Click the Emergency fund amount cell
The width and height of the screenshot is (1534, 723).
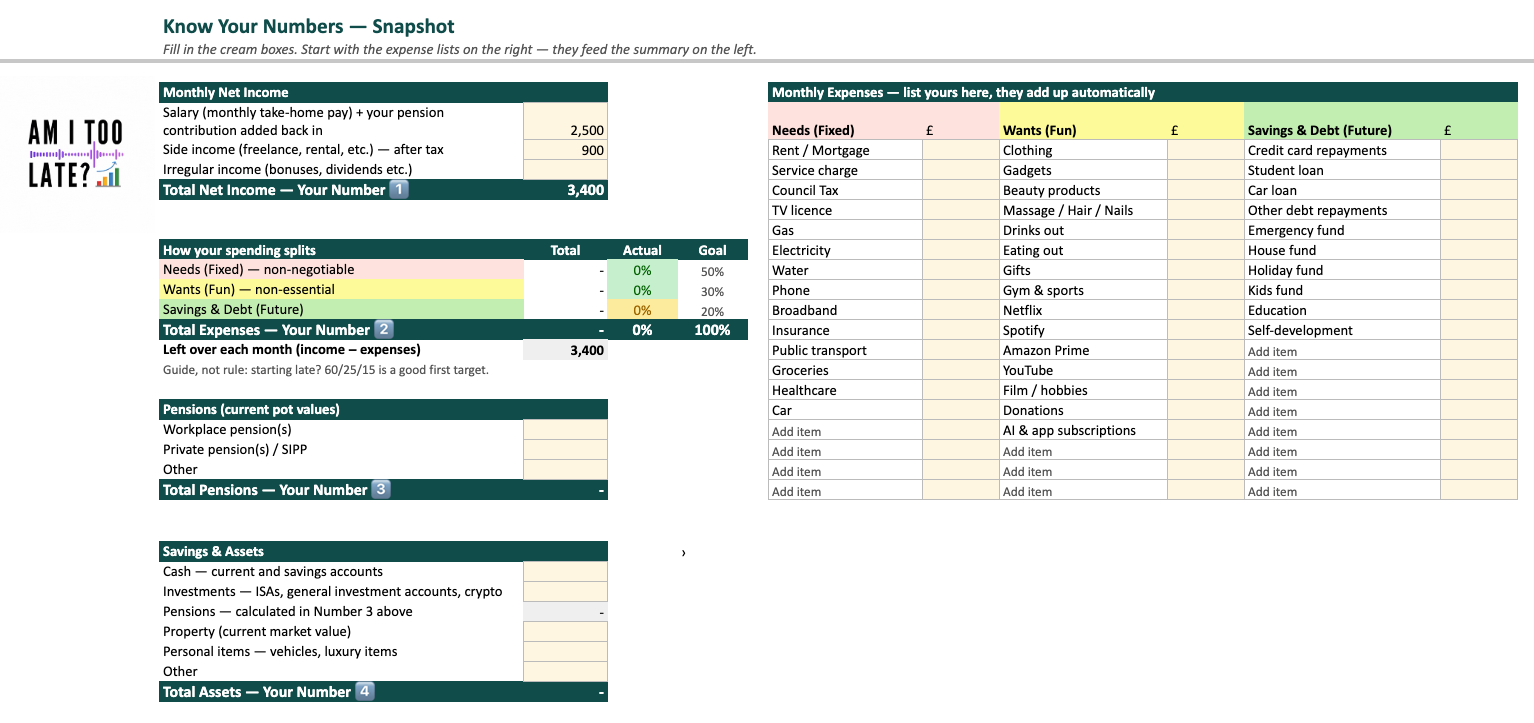(1479, 230)
